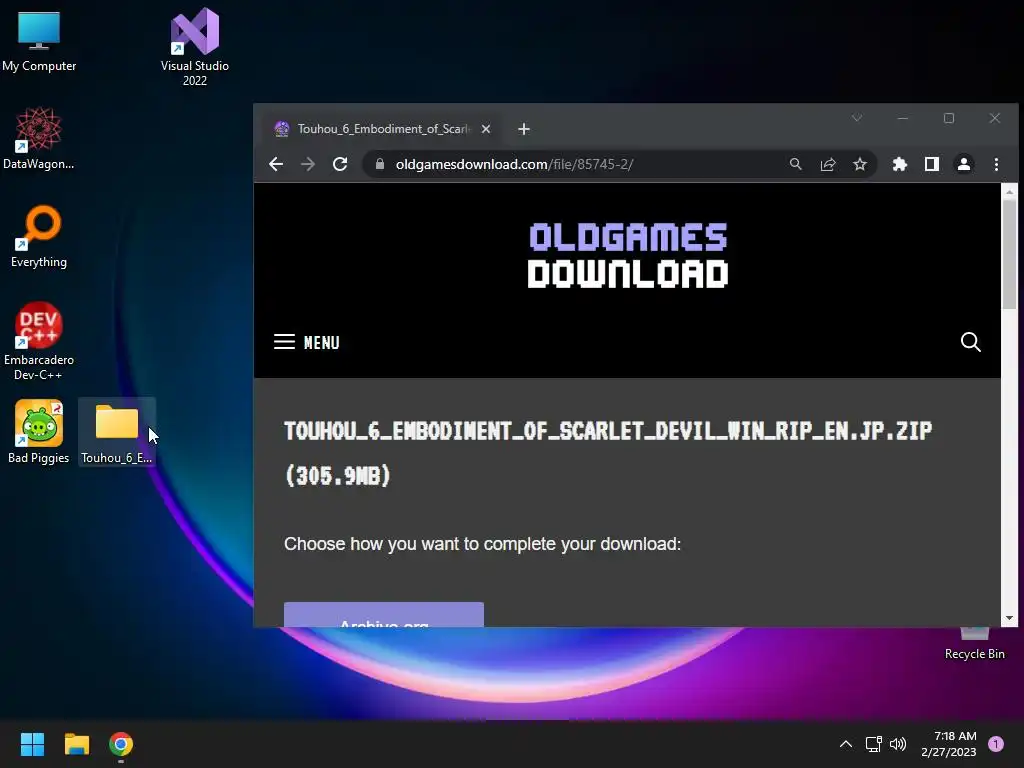Viewport: 1024px width, 768px height.
Task: Bookmark this tab with star icon
Action: 860,164
